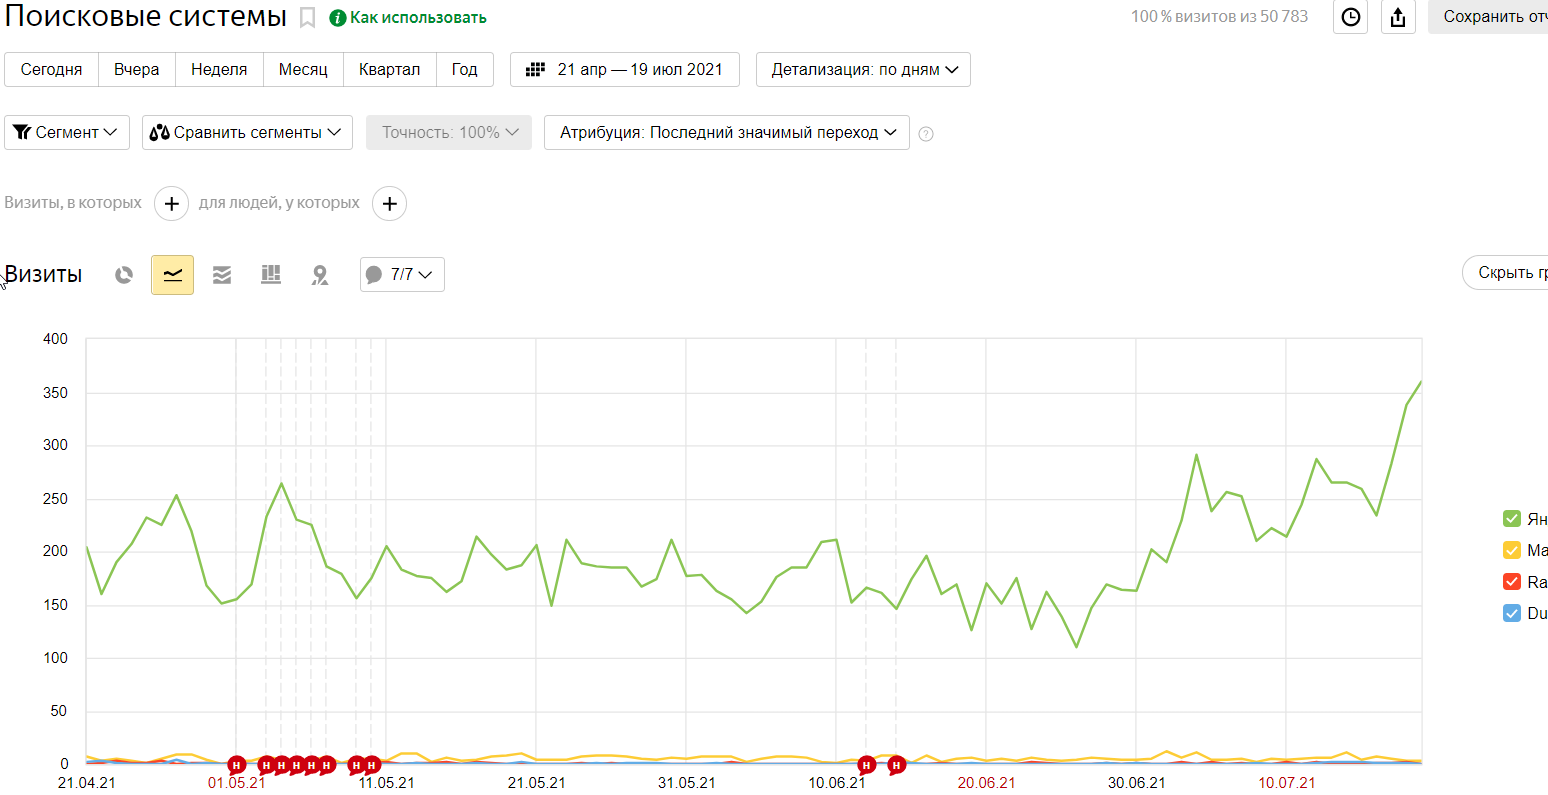The image size is (1548, 795).
Task: Select the line chart view
Action: point(172,275)
